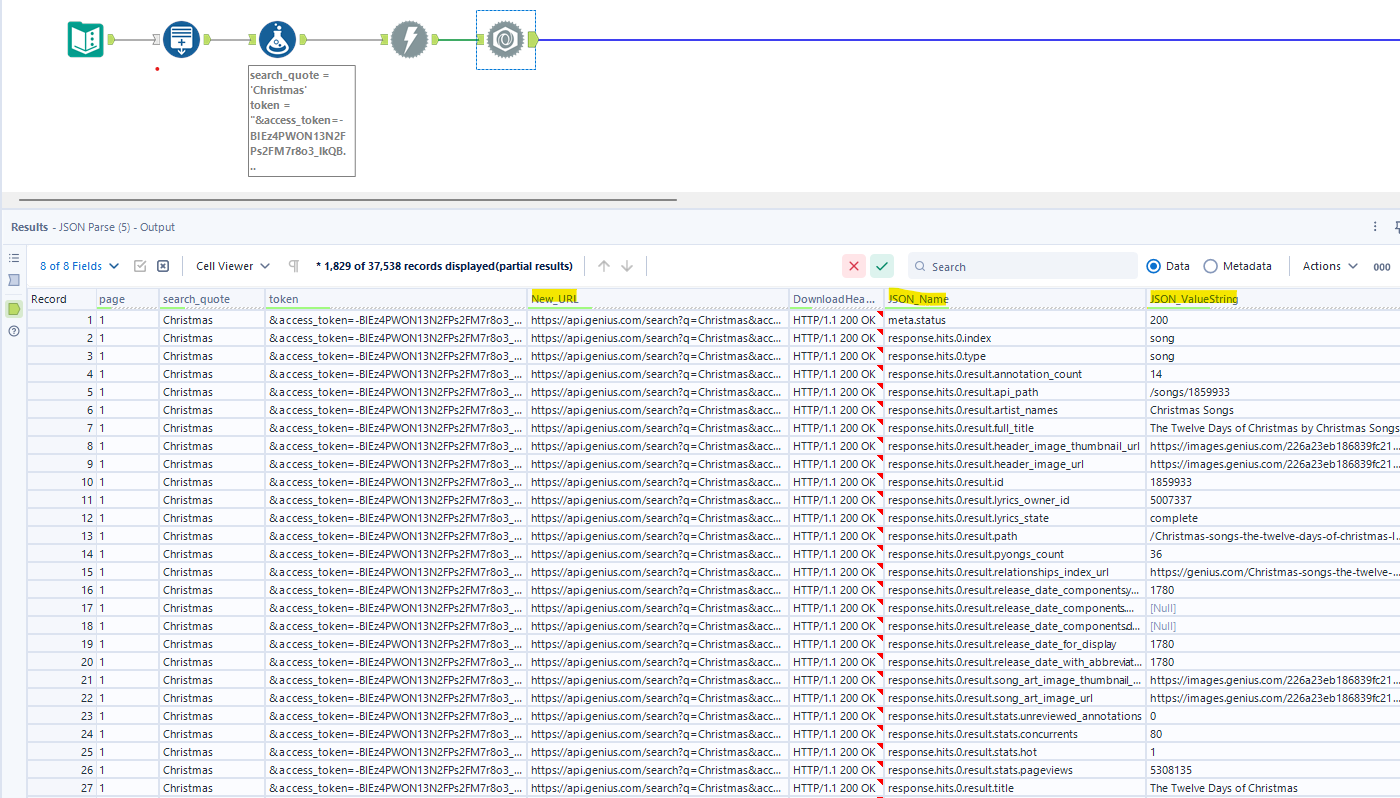Viewport: 1400px width, 798px height.
Task: Select the 5308135 pageviews value
Action: (1274, 770)
